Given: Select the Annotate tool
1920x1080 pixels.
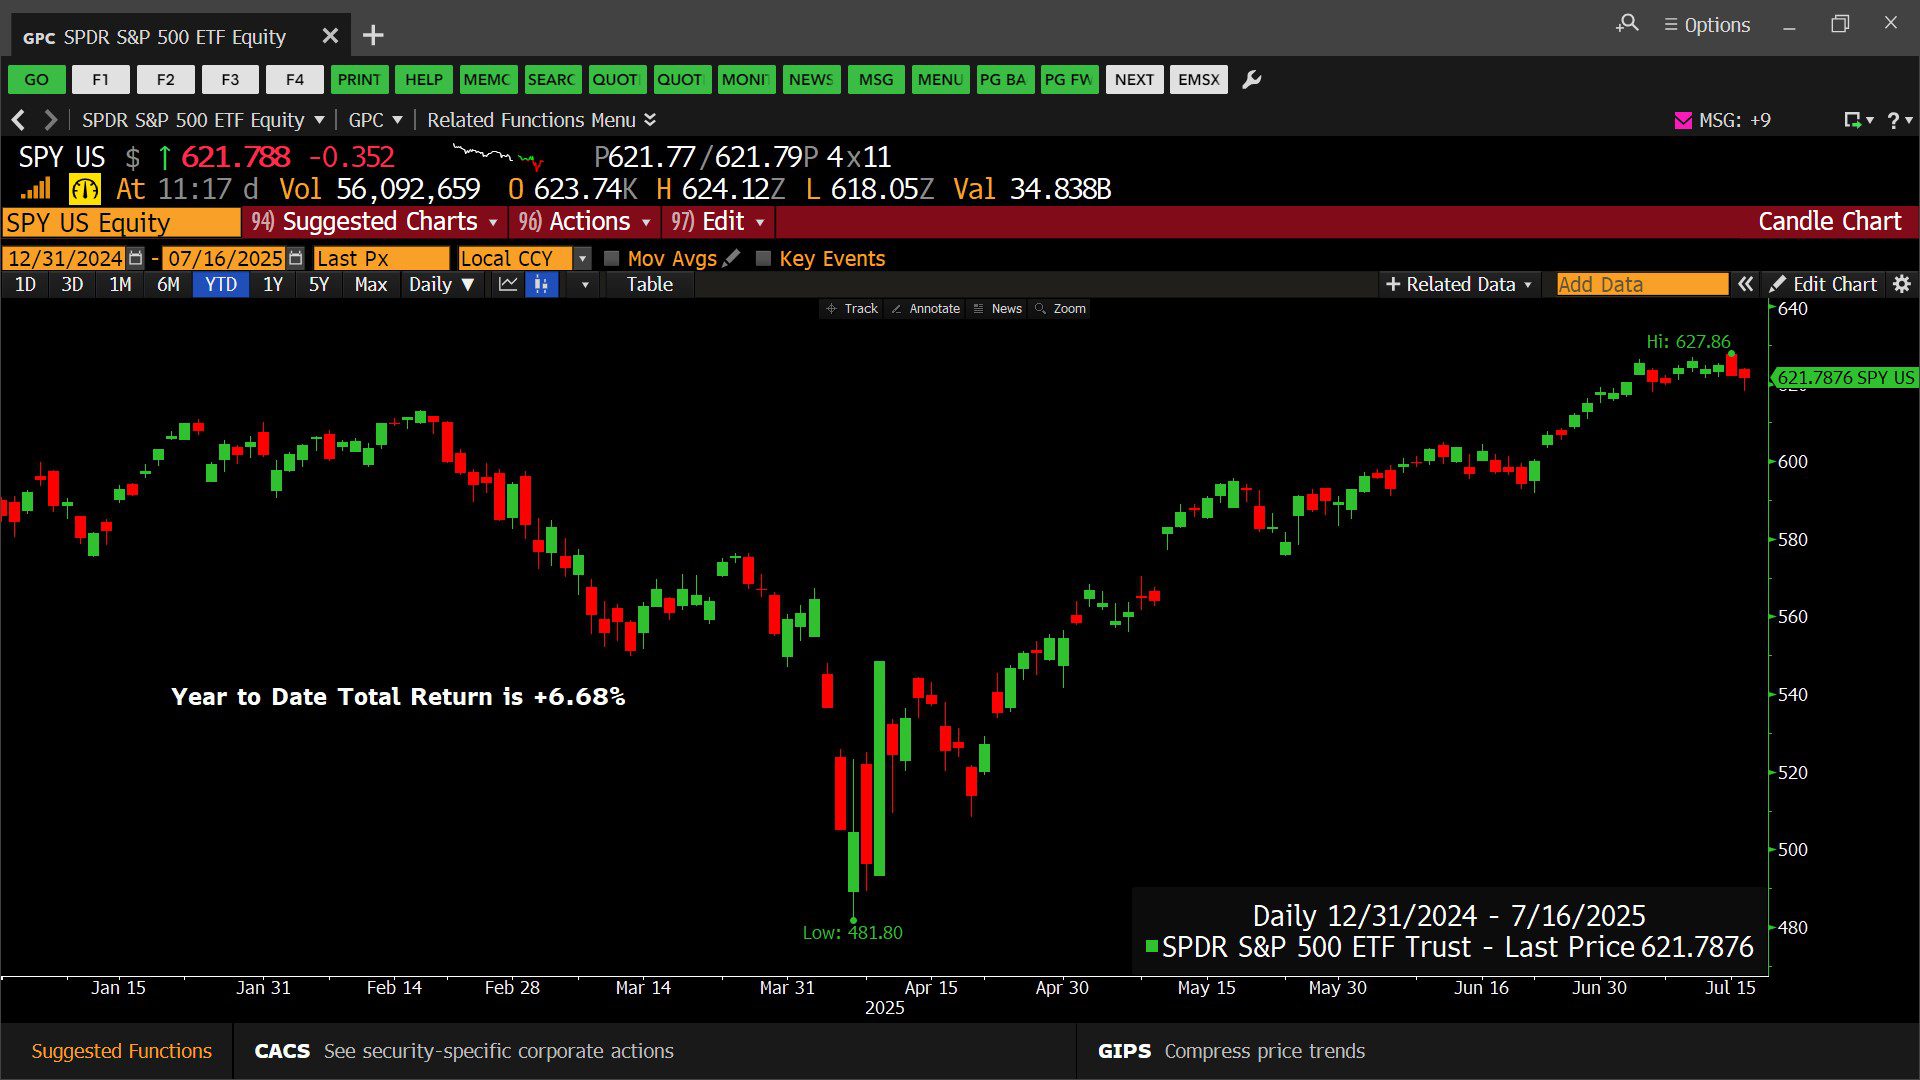Looking at the screenshot, I should (x=925, y=309).
